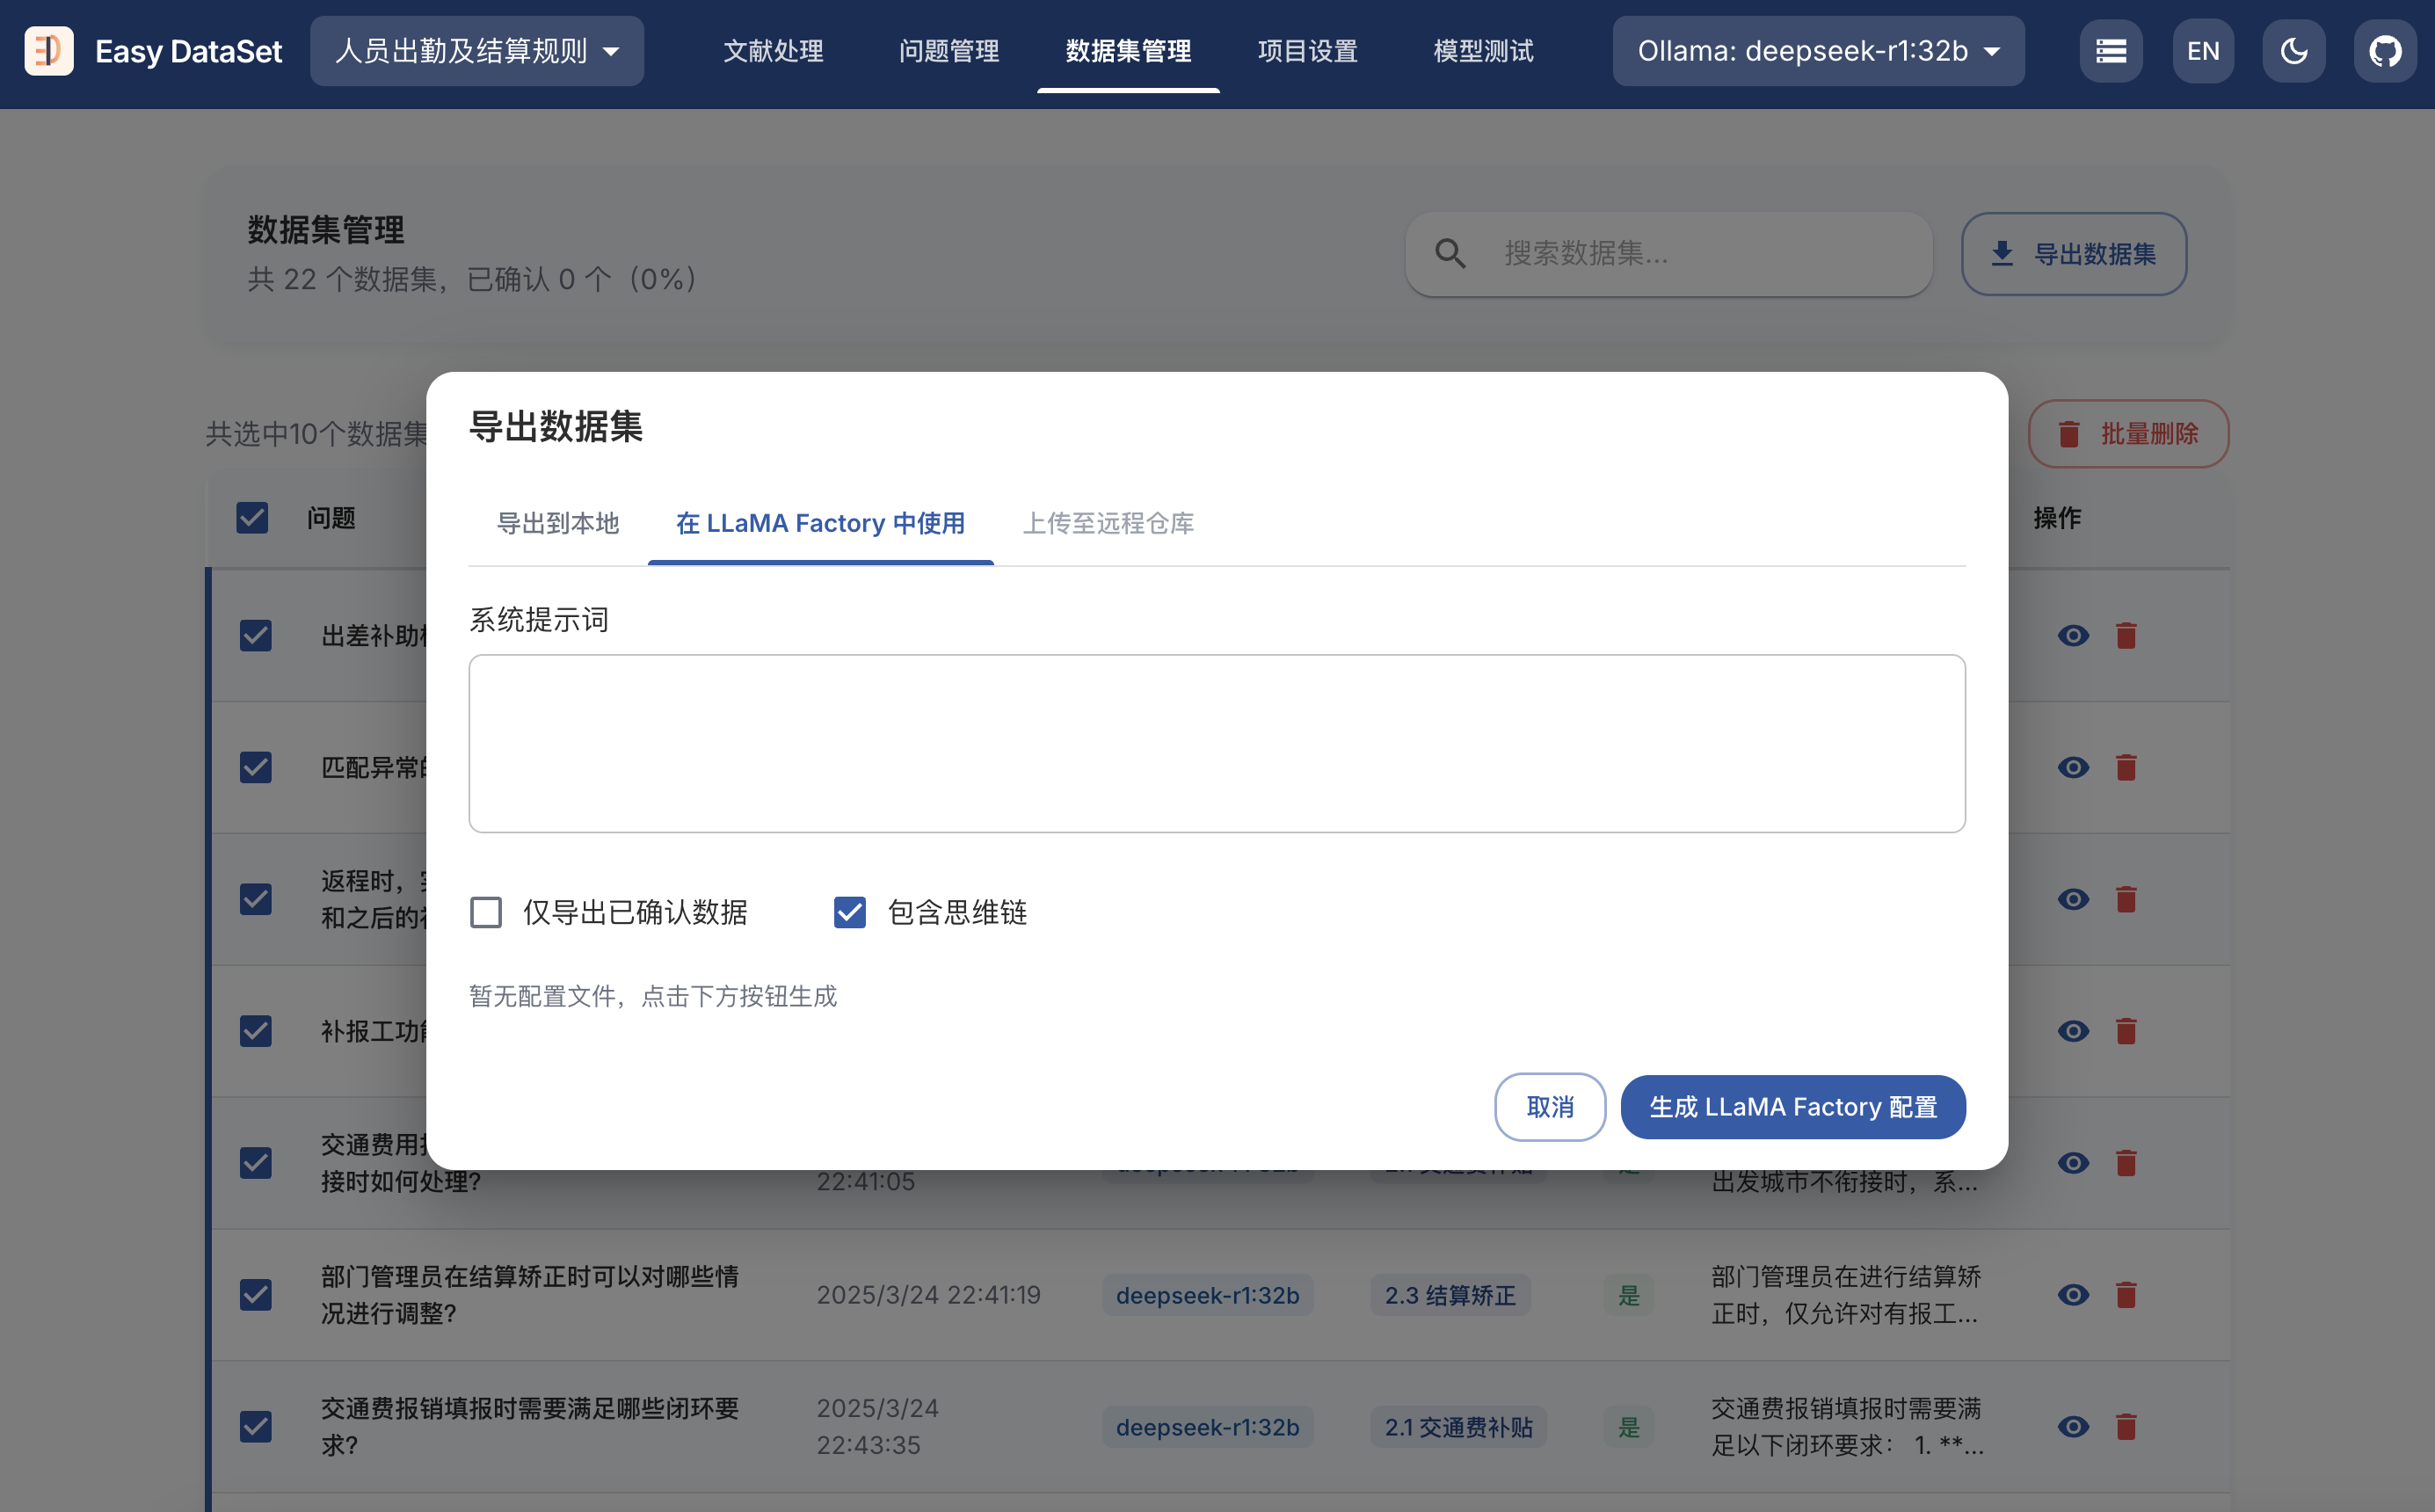Click the search magnifier icon
The width and height of the screenshot is (2435, 1512).
1450,254
